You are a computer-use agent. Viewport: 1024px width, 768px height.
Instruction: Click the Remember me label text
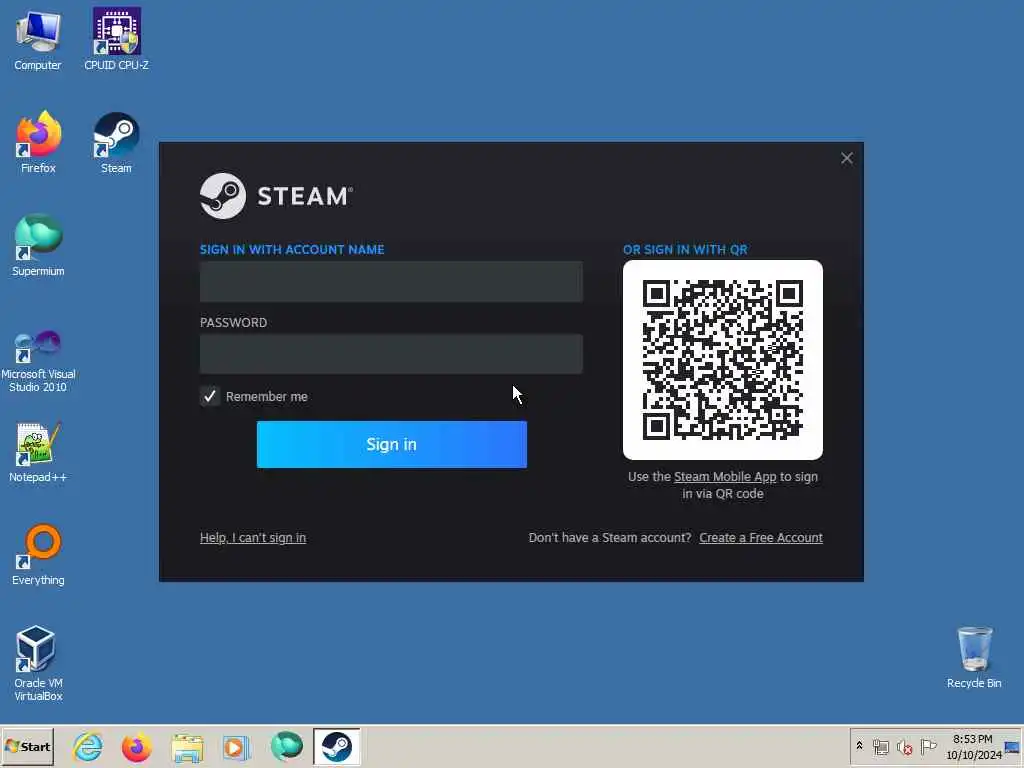tap(266, 396)
